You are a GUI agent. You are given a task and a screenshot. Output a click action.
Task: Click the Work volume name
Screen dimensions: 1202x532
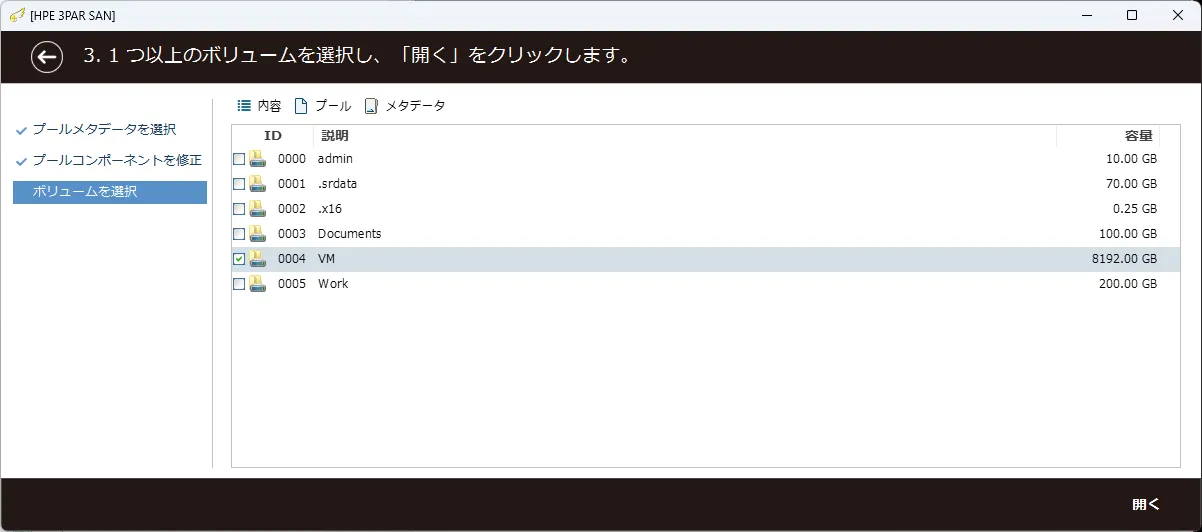333,284
